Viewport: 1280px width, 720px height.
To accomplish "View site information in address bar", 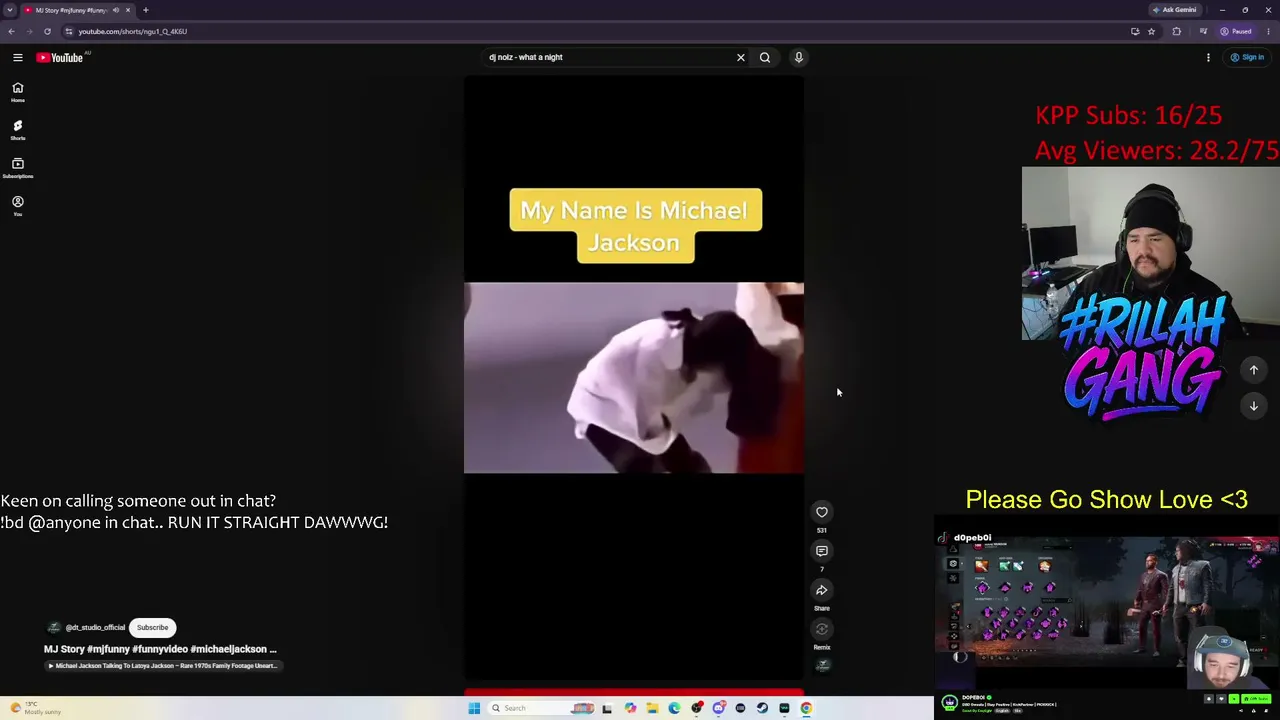I will tap(68, 31).
